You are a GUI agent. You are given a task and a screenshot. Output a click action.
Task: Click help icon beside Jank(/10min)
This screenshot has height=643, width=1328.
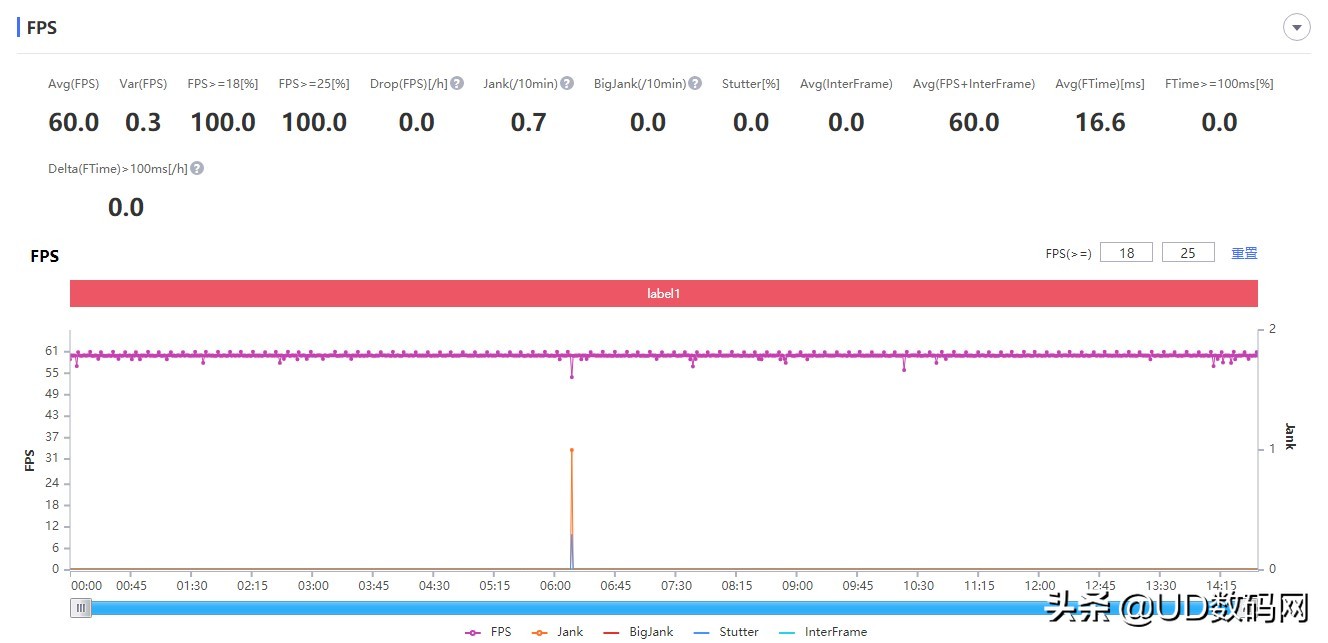click(567, 84)
